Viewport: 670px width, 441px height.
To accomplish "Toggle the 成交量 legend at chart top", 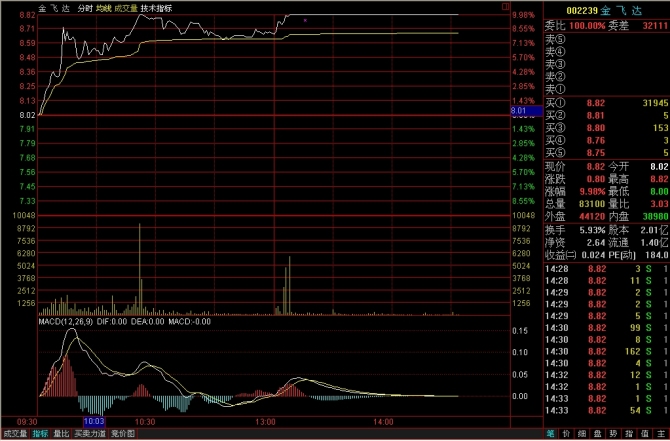I will click(x=126, y=7).
